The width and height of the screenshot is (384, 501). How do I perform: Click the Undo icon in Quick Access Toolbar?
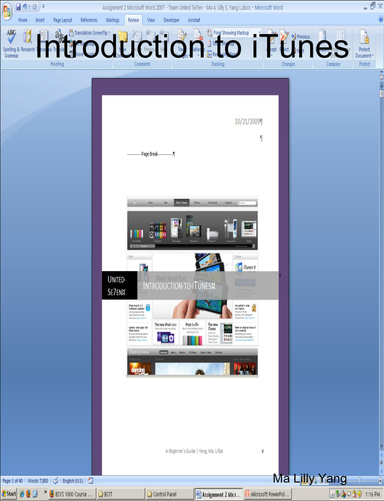point(25,7)
